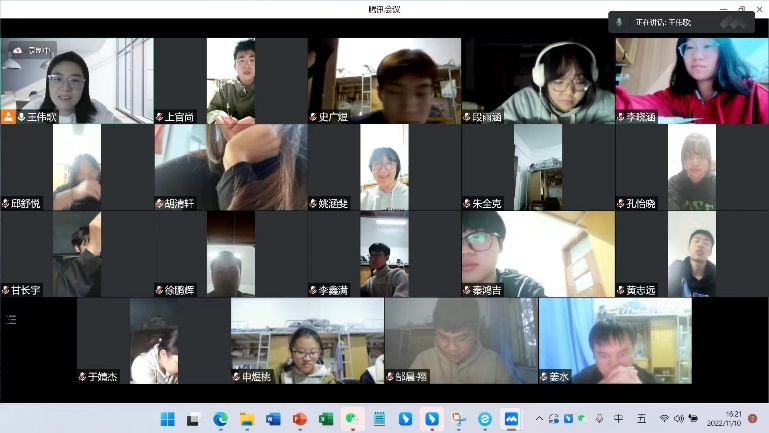
Task: Open PowerPoint from the taskbar
Action: coord(299,418)
